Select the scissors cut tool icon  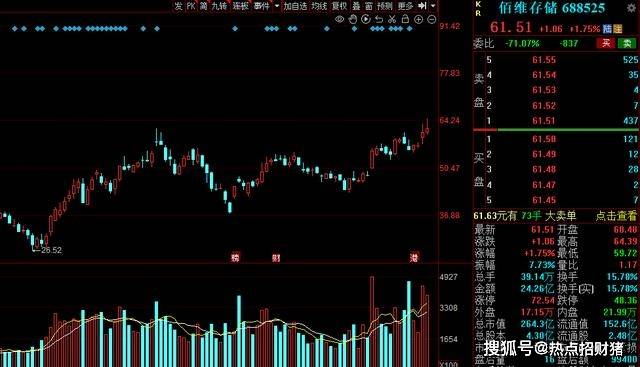point(392,19)
